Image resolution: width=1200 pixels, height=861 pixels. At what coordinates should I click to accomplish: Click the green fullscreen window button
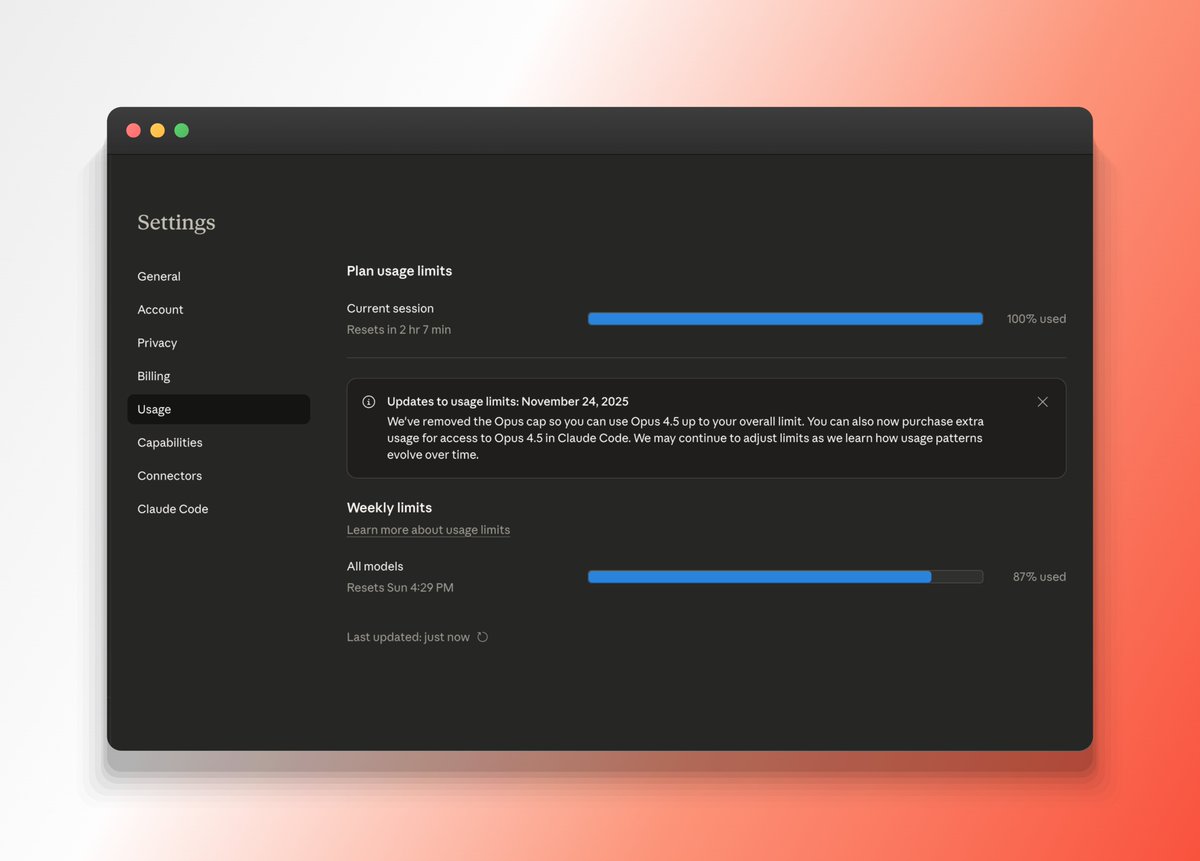point(181,130)
